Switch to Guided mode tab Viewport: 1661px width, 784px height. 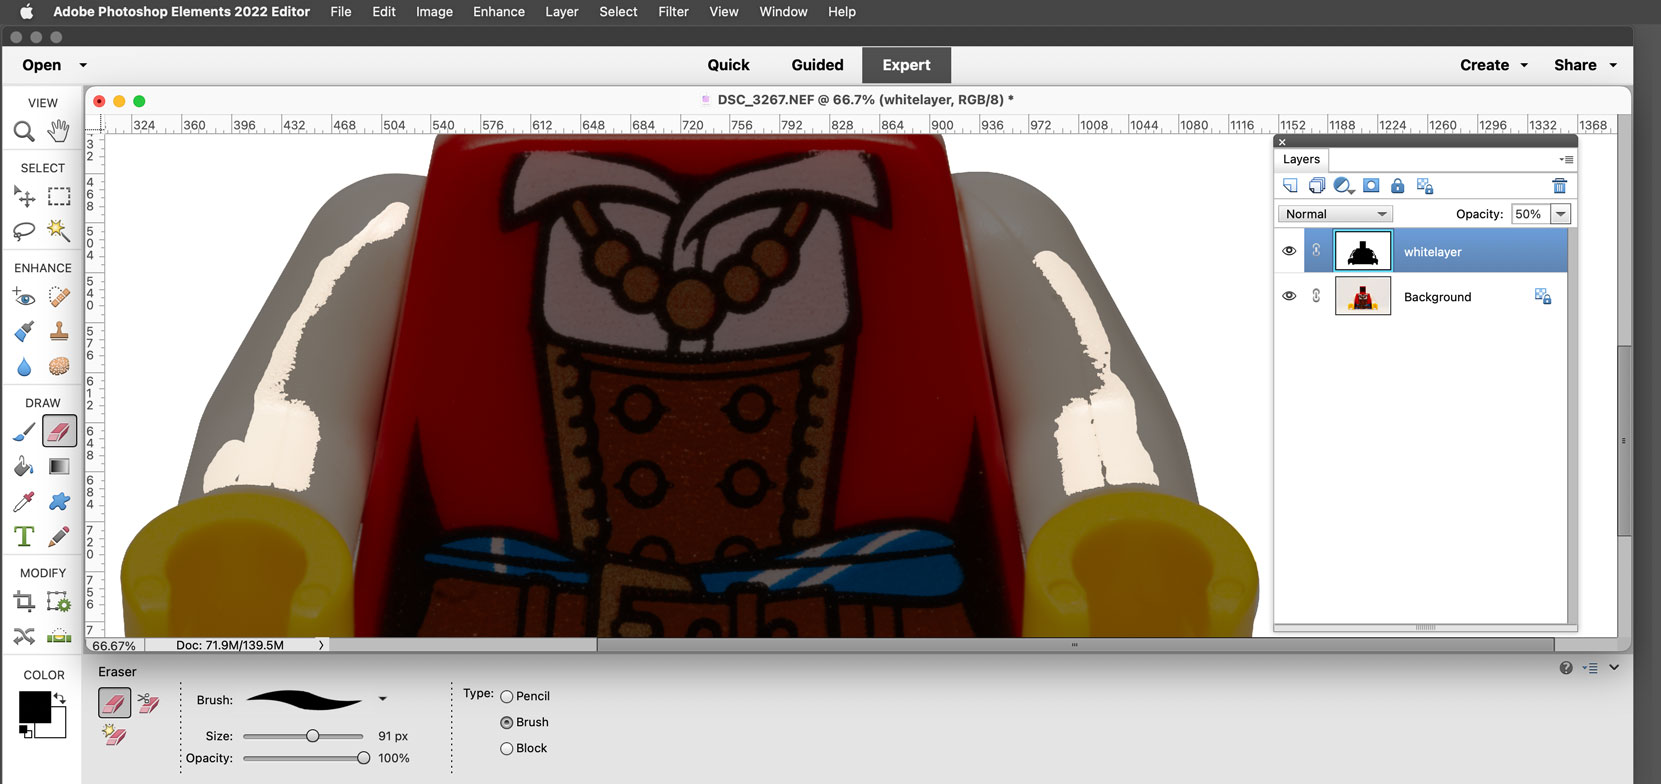817,65
